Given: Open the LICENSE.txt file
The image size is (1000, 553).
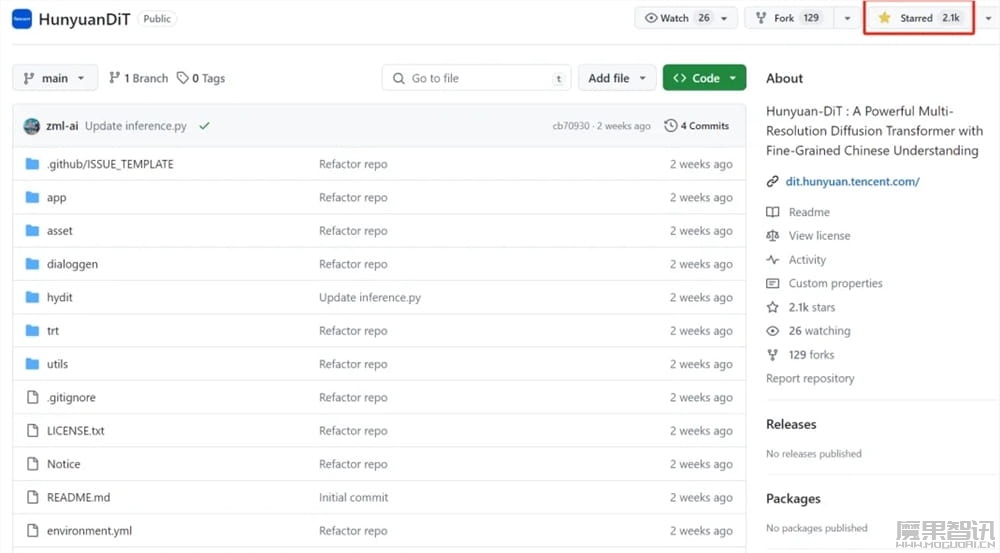Looking at the screenshot, I should tap(75, 431).
